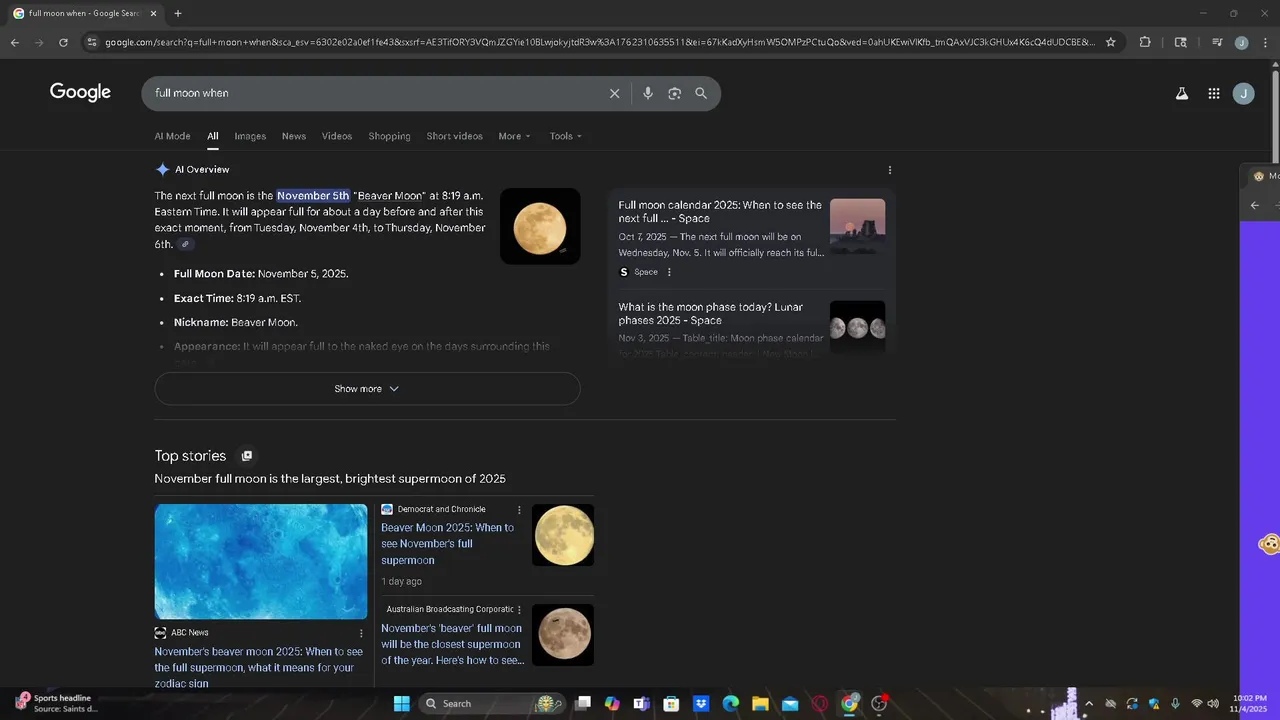
Task: Open File Explorer from the taskbar
Action: pos(760,703)
